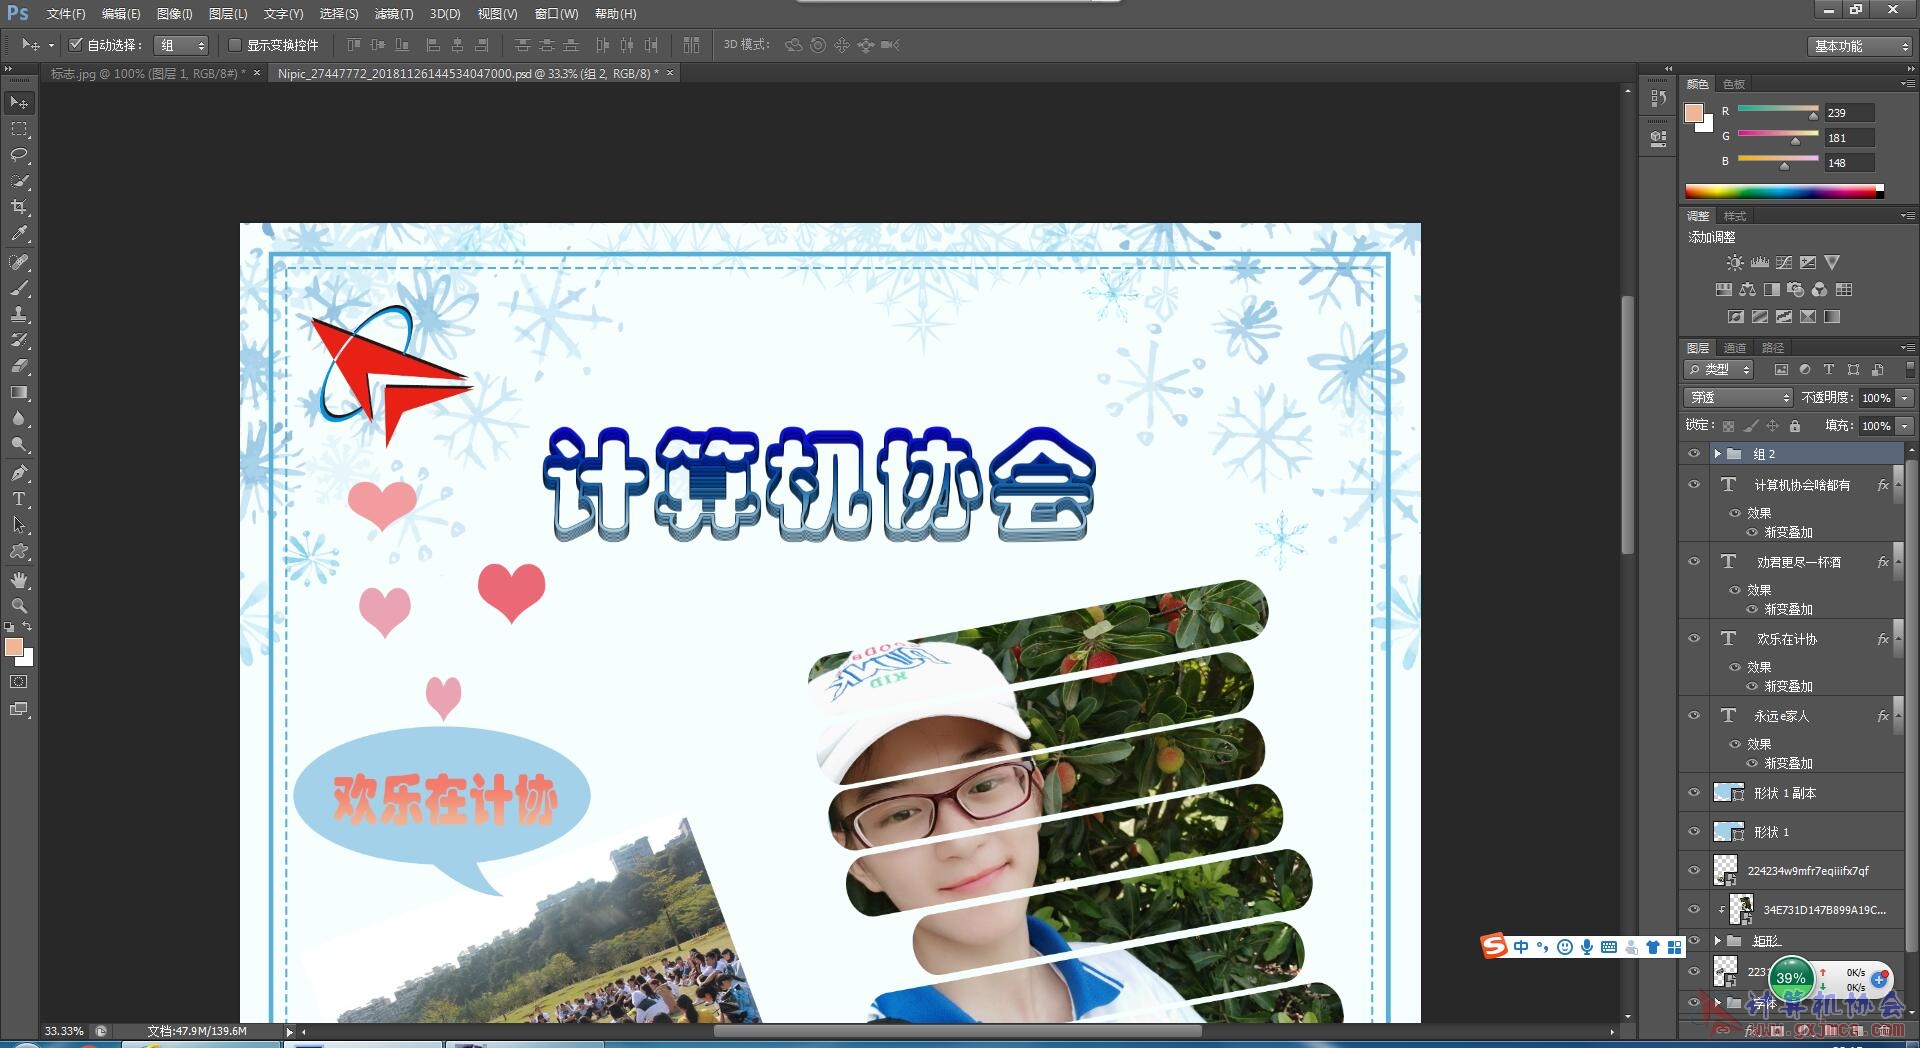
Task: Select the Brush tool
Action: 19,288
